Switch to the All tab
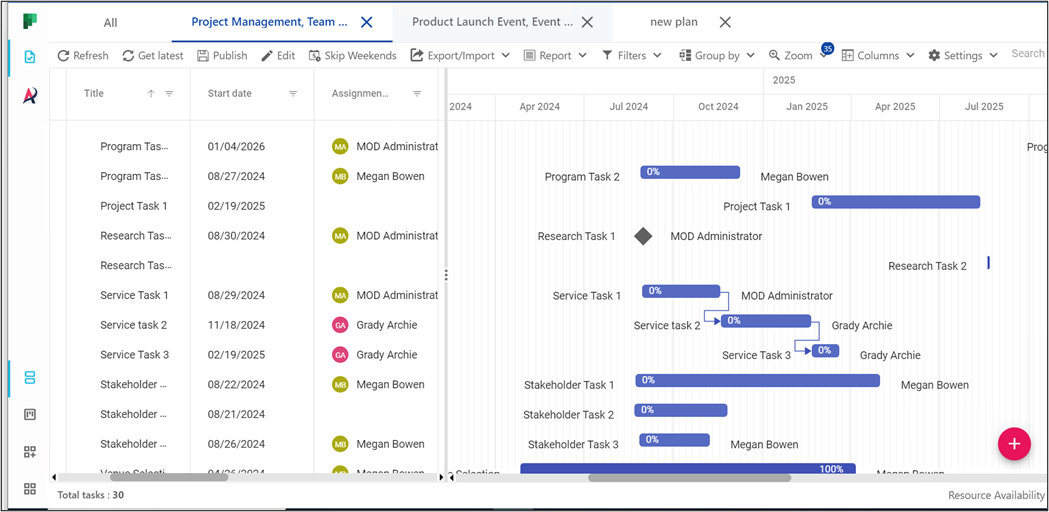Viewport: 1049px width, 512px height. pyautogui.click(x=110, y=22)
